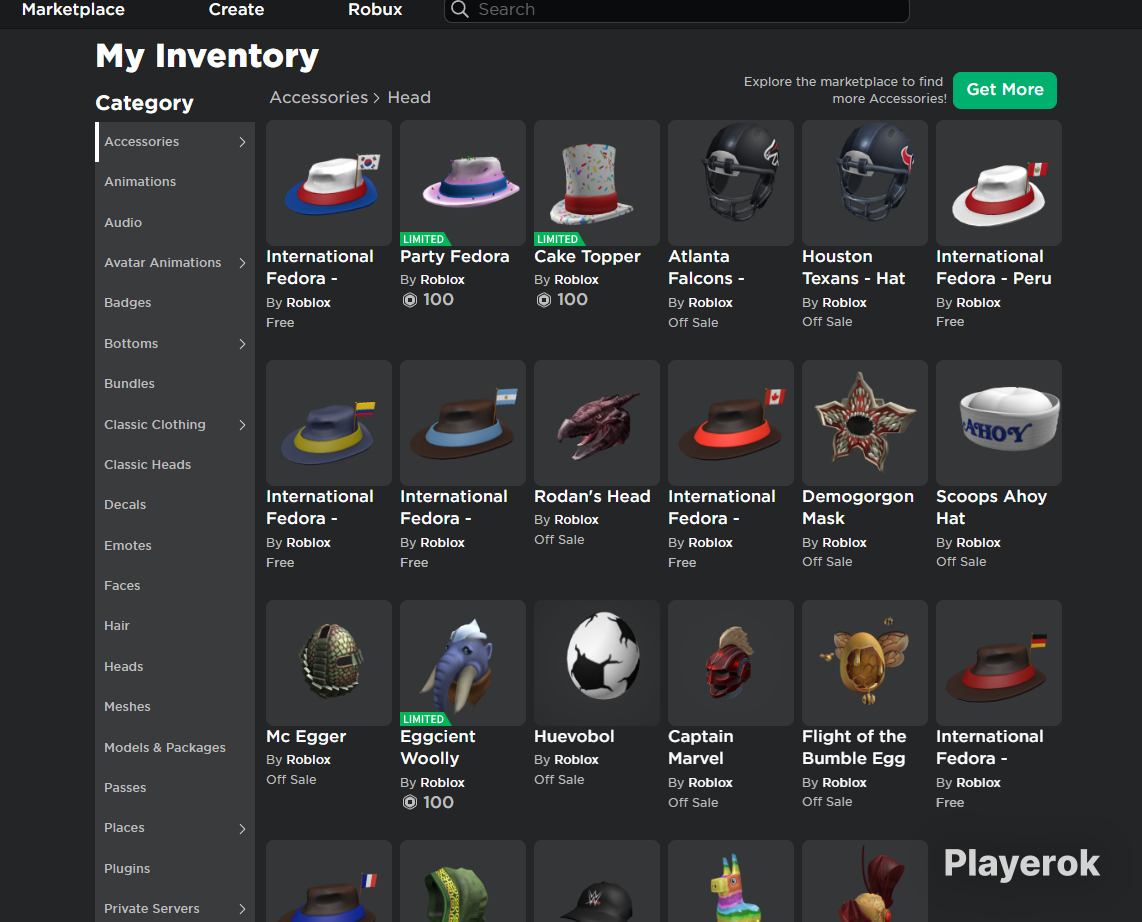1142x922 pixels.
Task: Expand the Classic Clothing chevron
Action: pyautogui.click(x=243, y=425)
